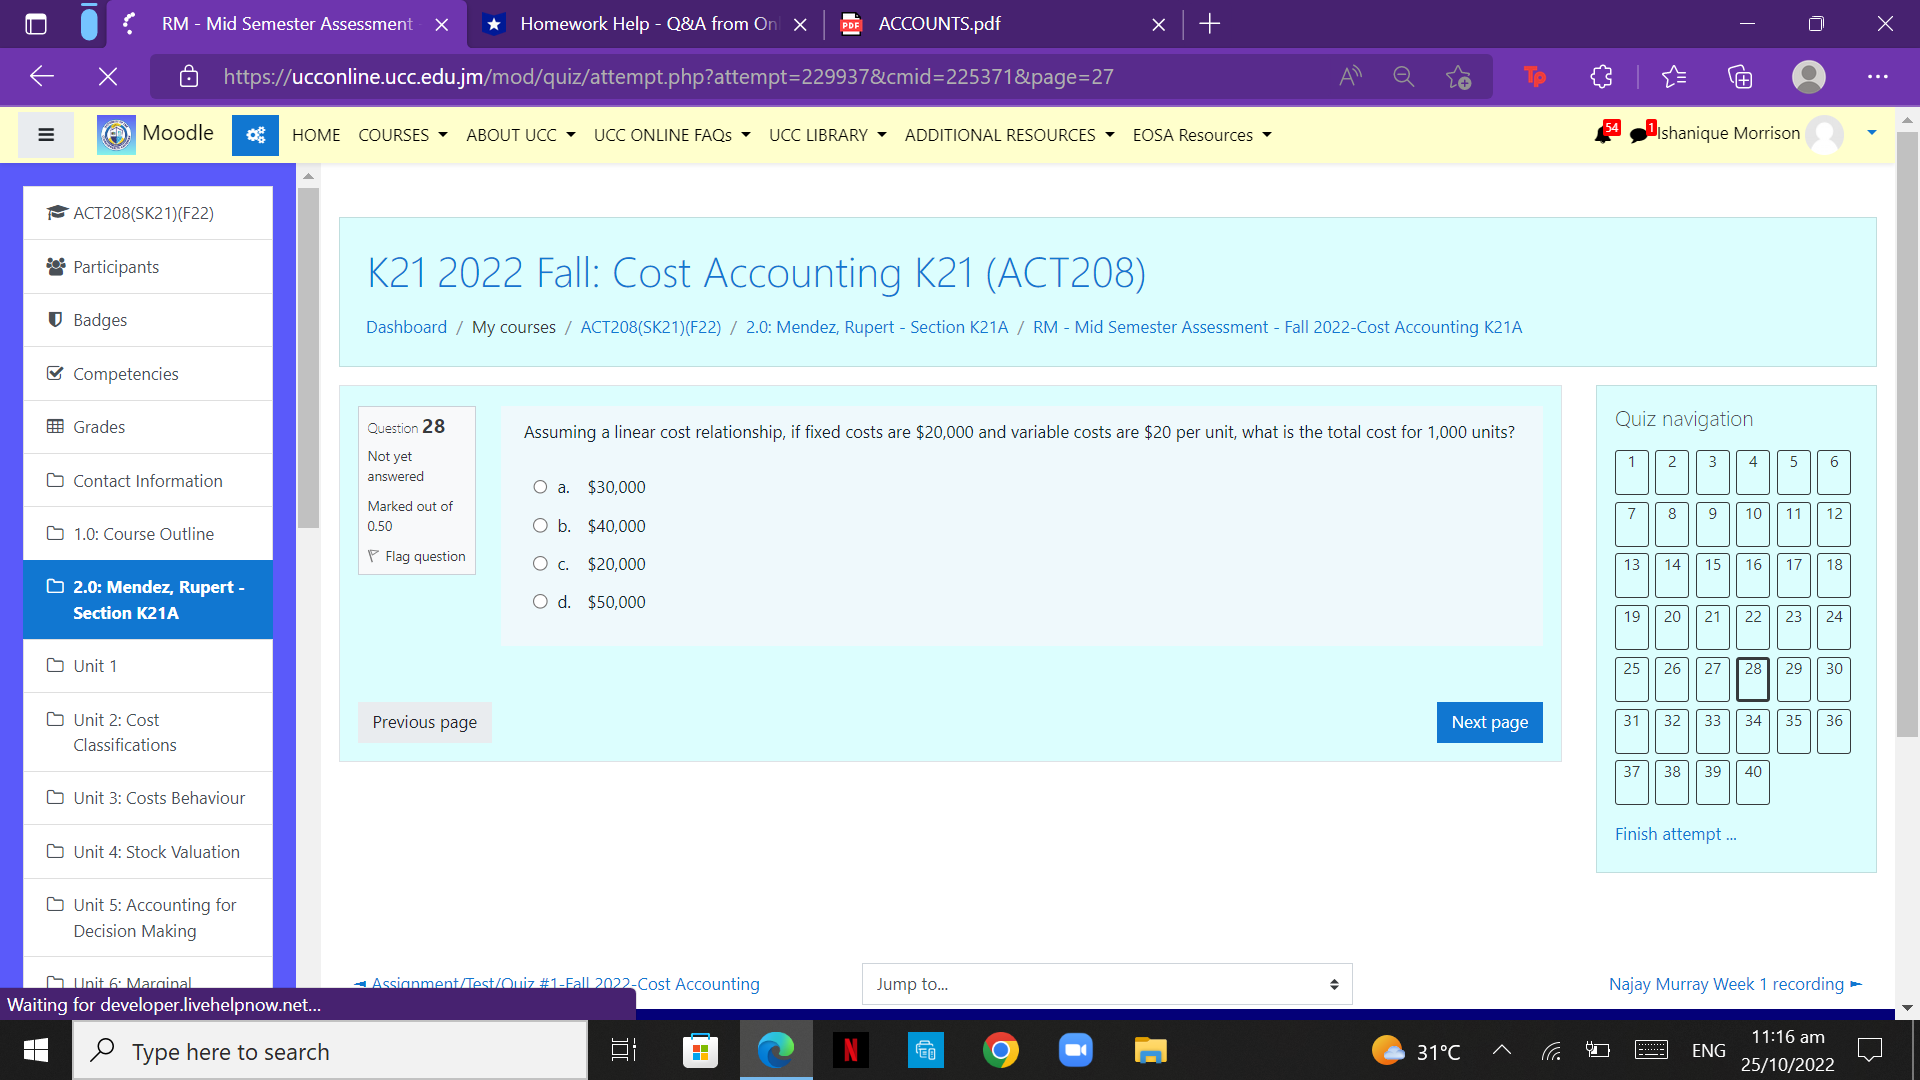The height and width of the screenshot is (1080, 1920).
Task: Open messages via the speech bubble icon
Action: tap(1637, 134)
